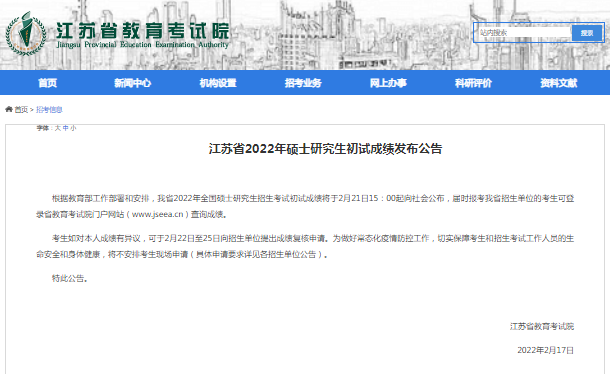This screenshot has width=610, height=374.
Task: Set font size to 小
Action: [x=73, y=128]
